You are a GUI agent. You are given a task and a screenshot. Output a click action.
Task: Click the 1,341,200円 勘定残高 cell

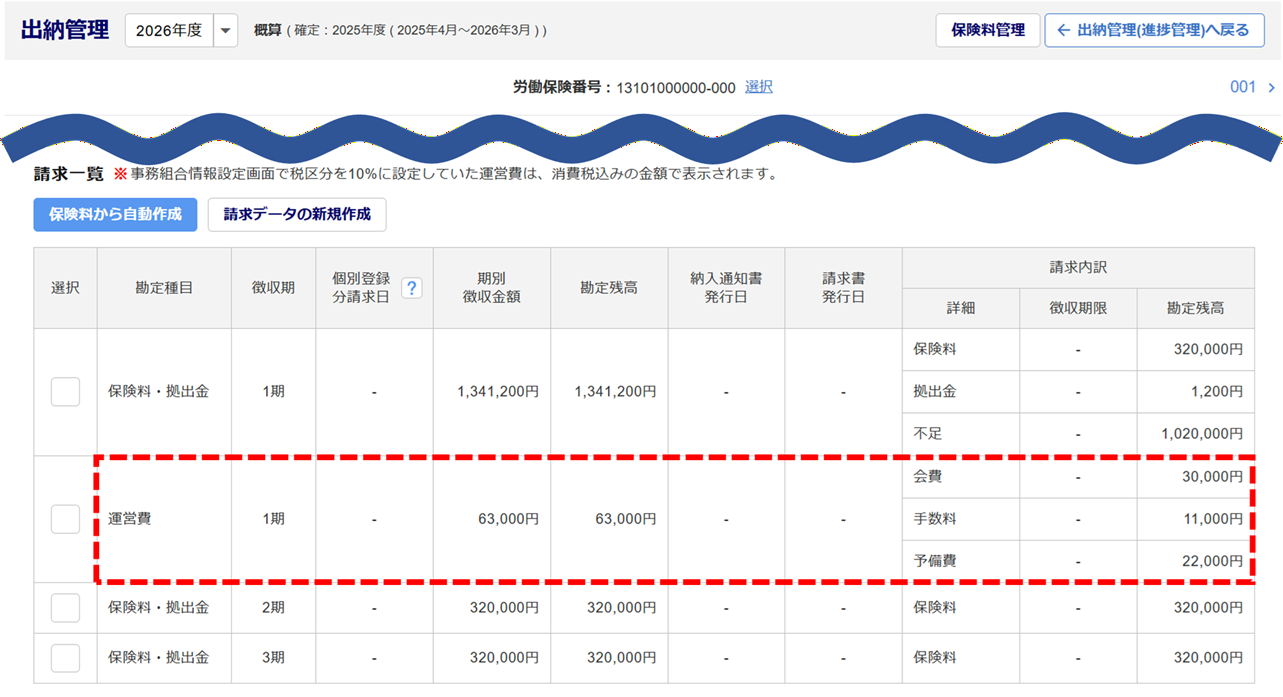pyautogui.click(x=615, y=392)
